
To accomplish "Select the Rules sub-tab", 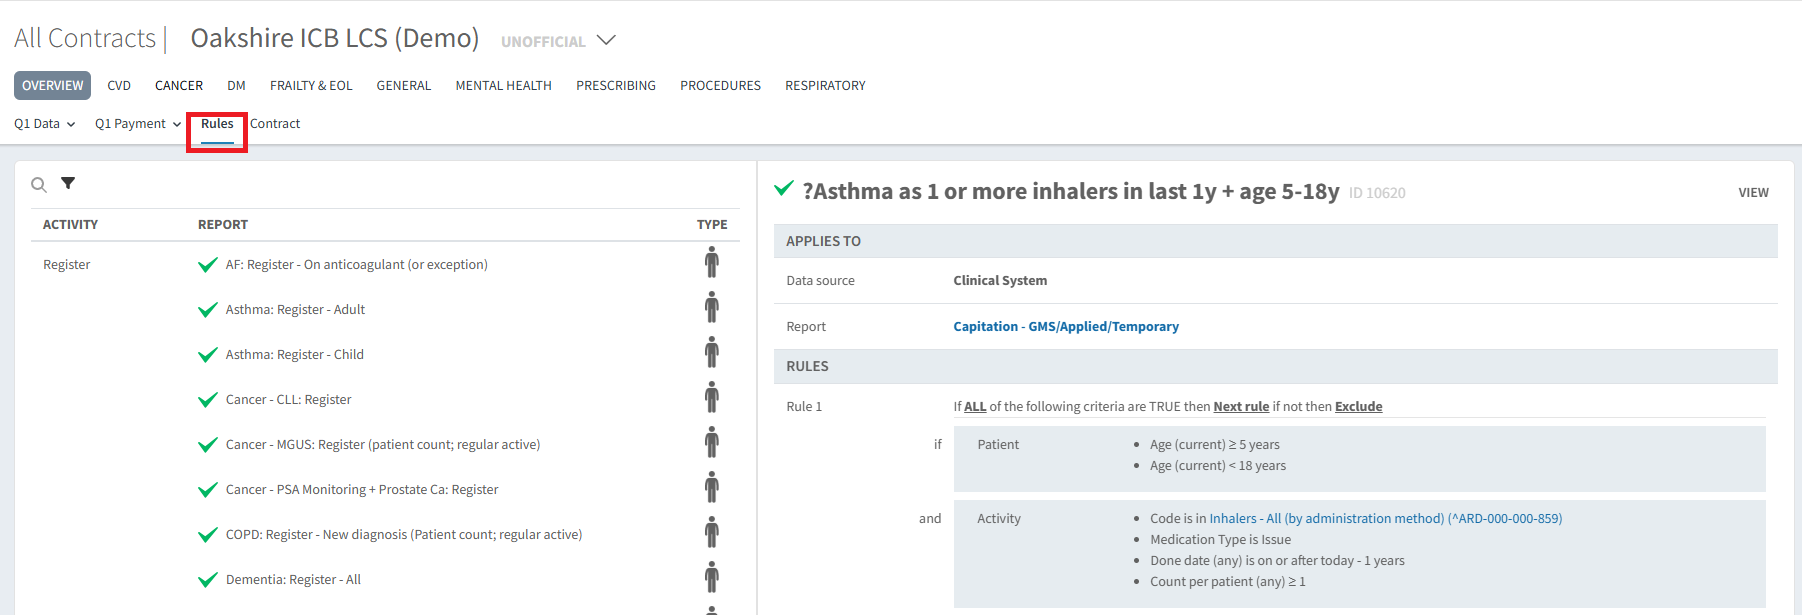I will coord(217,124).
